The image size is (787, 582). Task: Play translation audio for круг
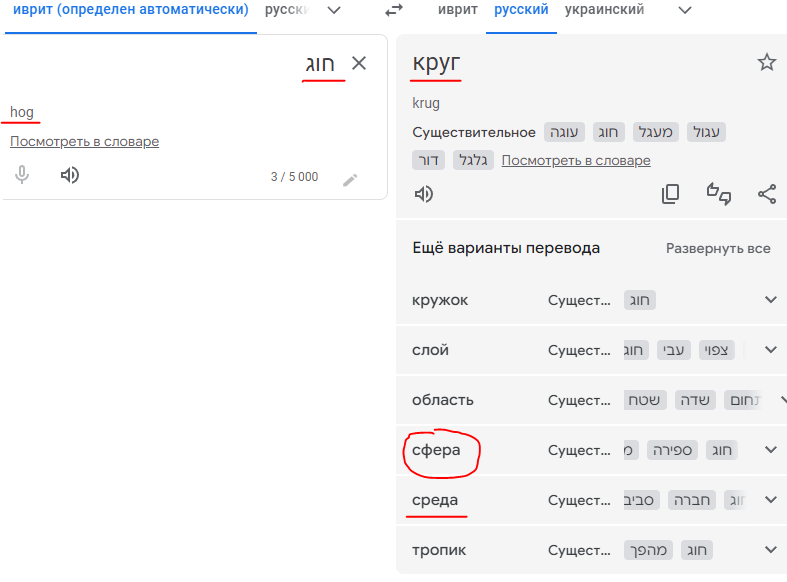pos(424,194)
